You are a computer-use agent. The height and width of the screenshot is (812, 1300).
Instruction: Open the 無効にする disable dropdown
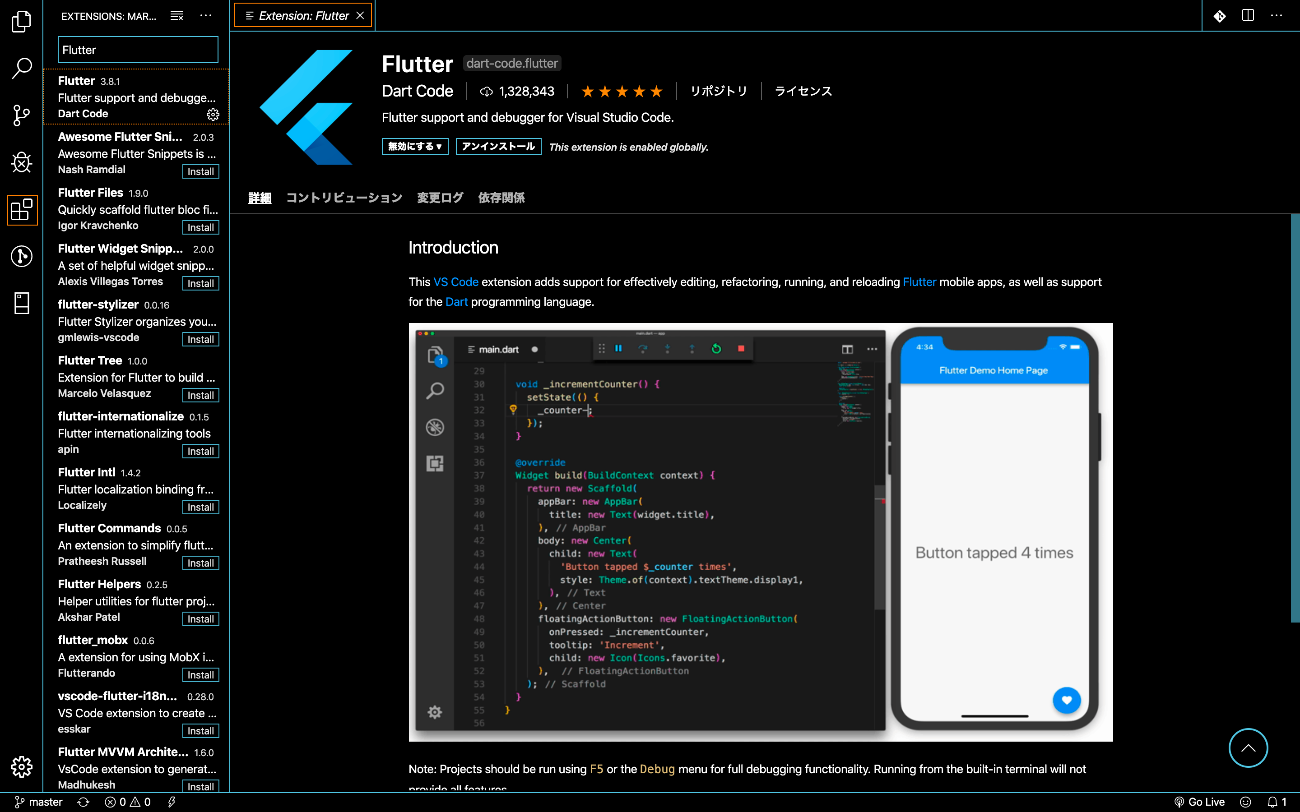[x=415, y=146]
